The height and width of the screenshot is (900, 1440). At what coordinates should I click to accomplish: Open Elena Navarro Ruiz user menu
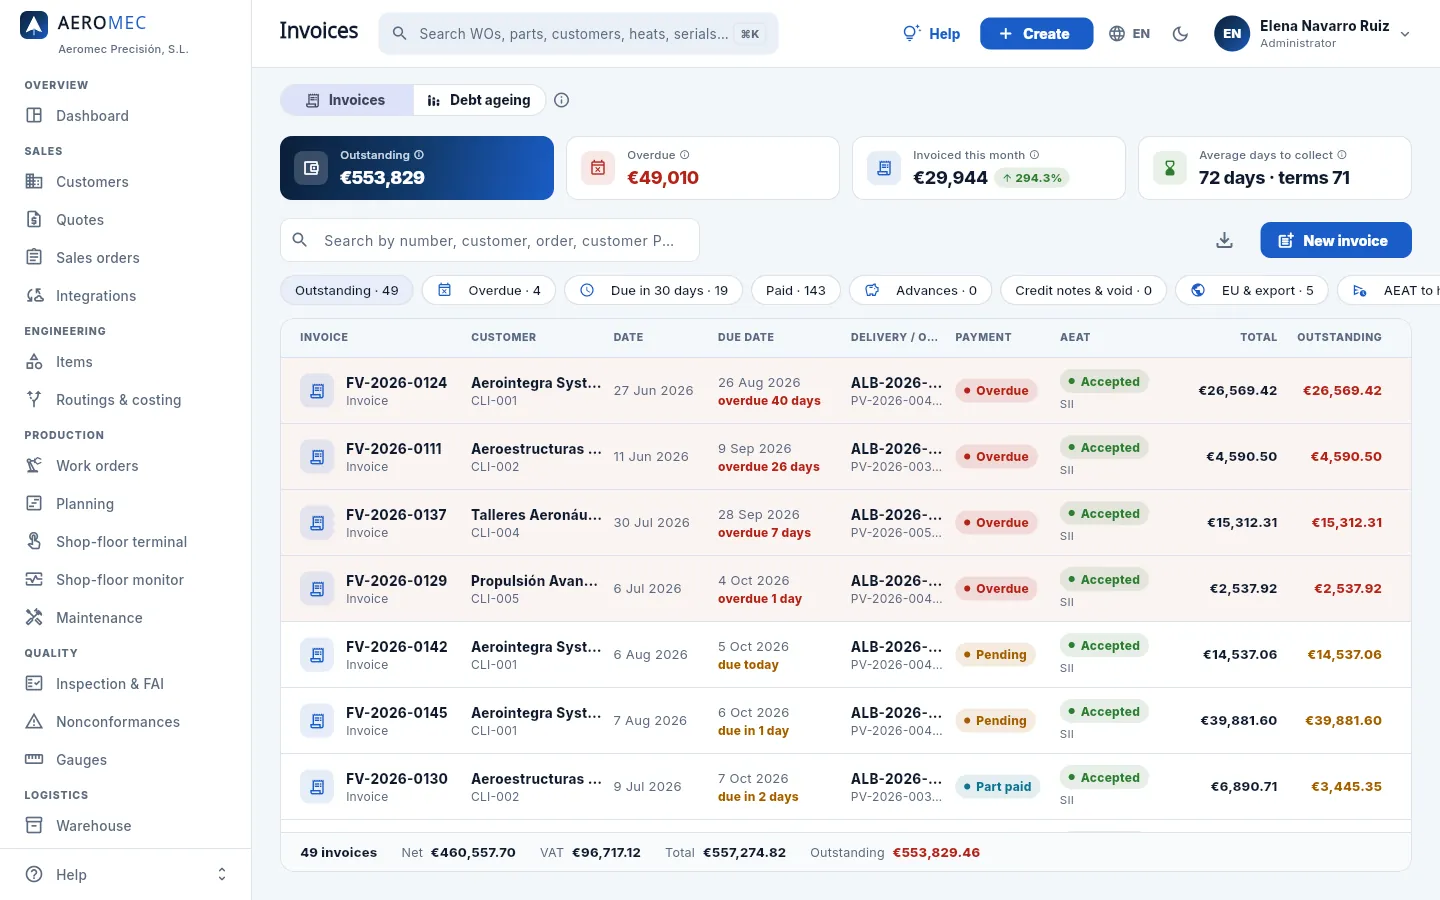click(x=1312, y=34)
